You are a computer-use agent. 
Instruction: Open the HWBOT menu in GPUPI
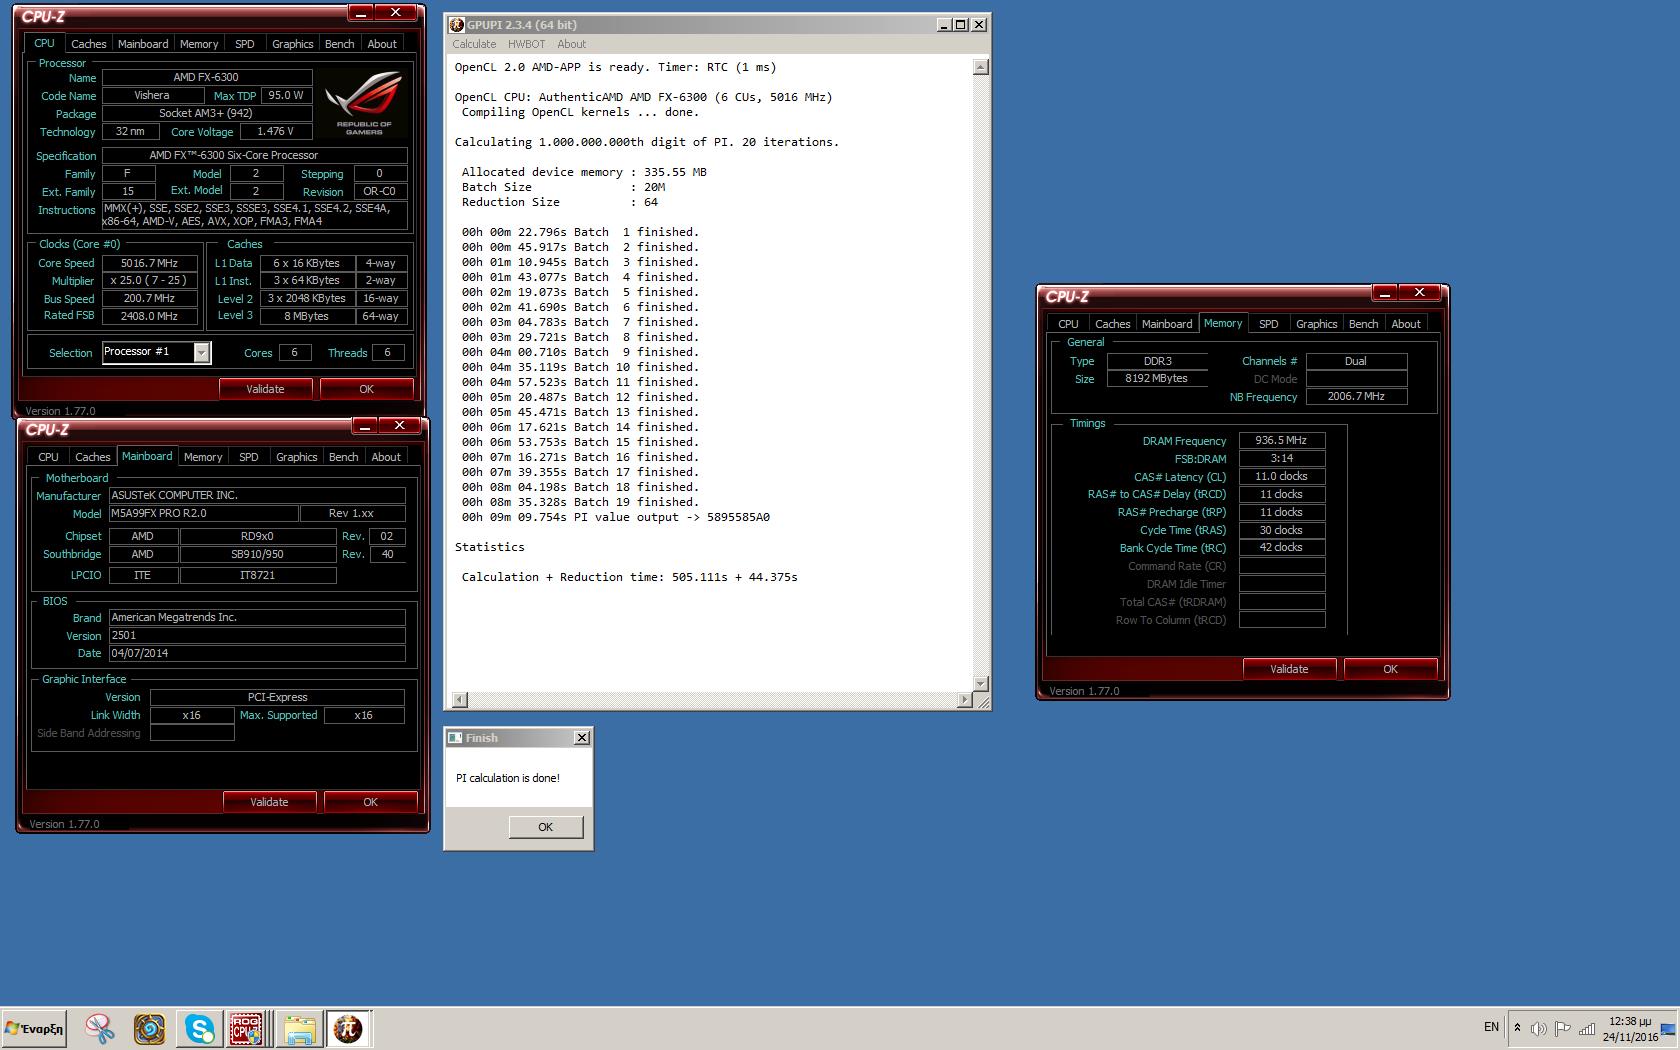[526, 44]
